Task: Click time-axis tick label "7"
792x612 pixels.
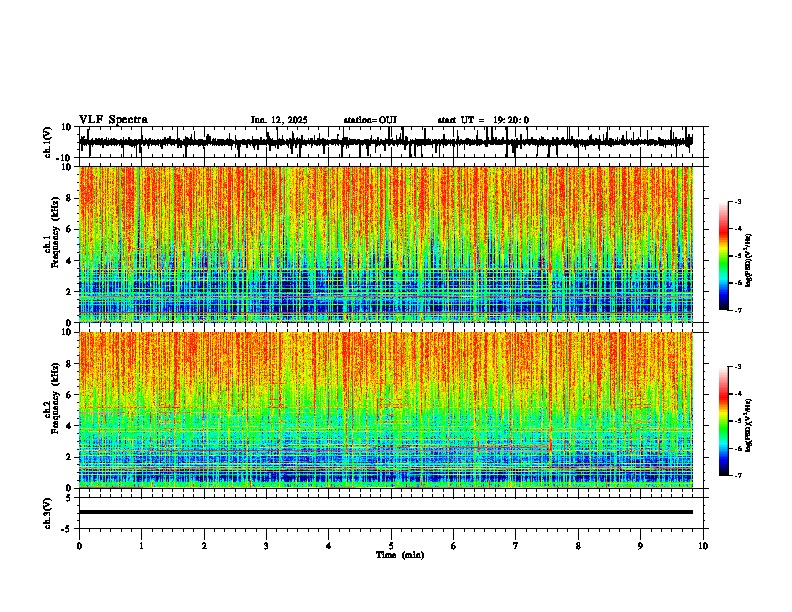Action: coord(515,546)
